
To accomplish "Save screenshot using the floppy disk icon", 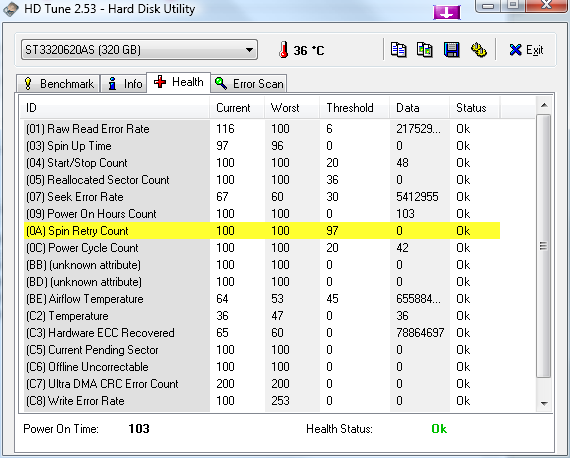I will pos(451,50).
